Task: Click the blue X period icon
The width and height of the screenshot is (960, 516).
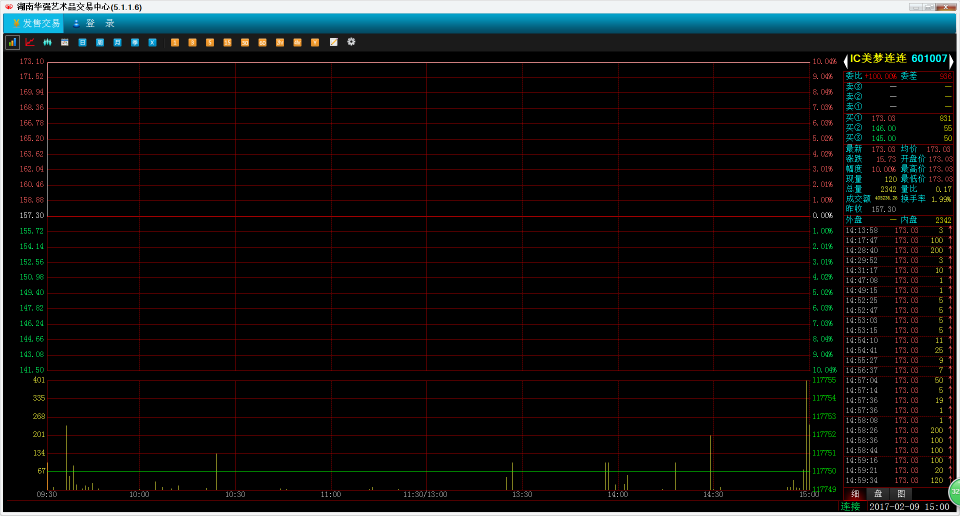Action: click(x=152, y=42)
